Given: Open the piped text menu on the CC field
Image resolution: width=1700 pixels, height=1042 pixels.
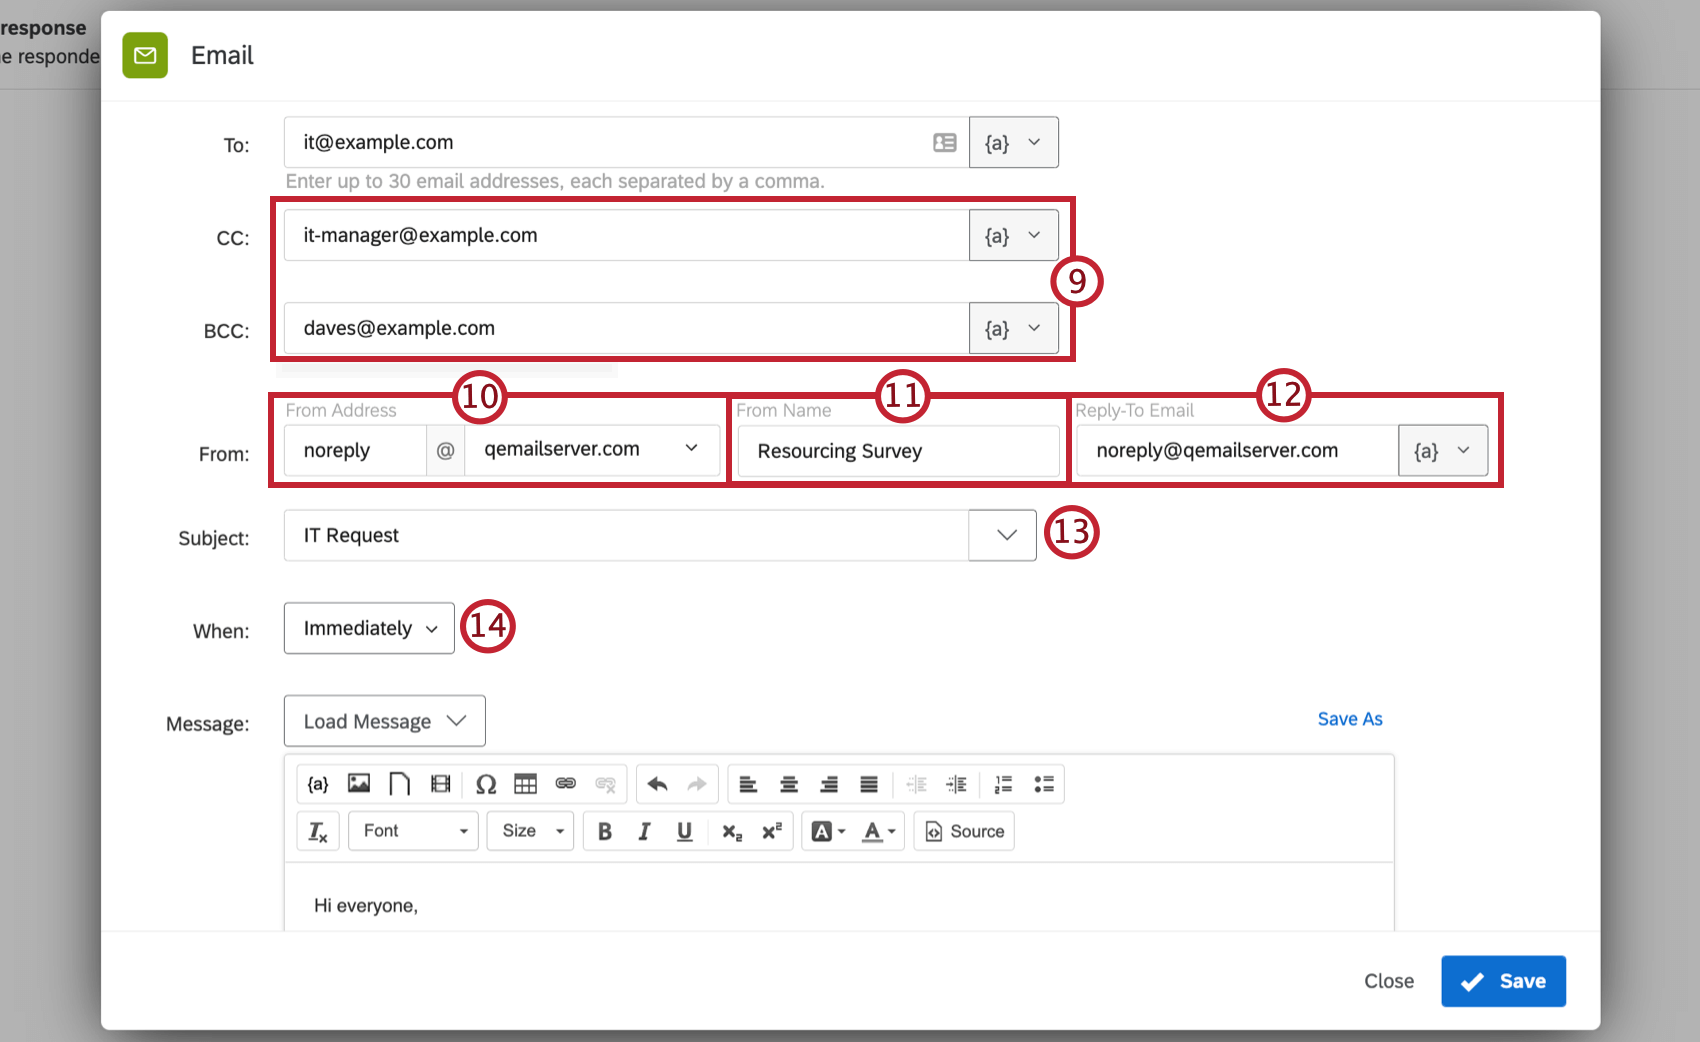Looking at the screenshot, I should click(x=1014, y=235).
